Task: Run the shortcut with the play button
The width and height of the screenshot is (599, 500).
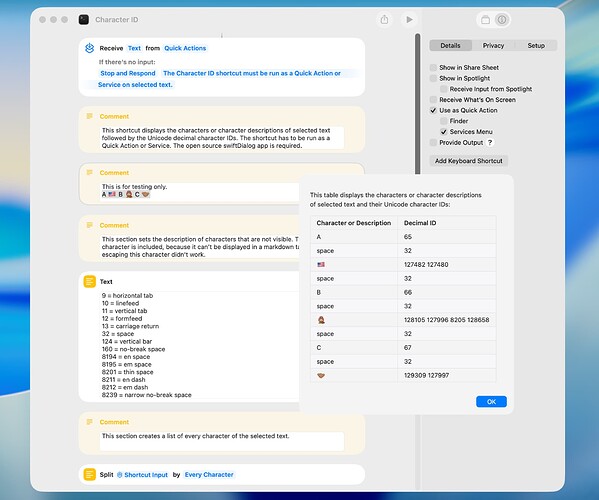Action: [x=409, y=19]
